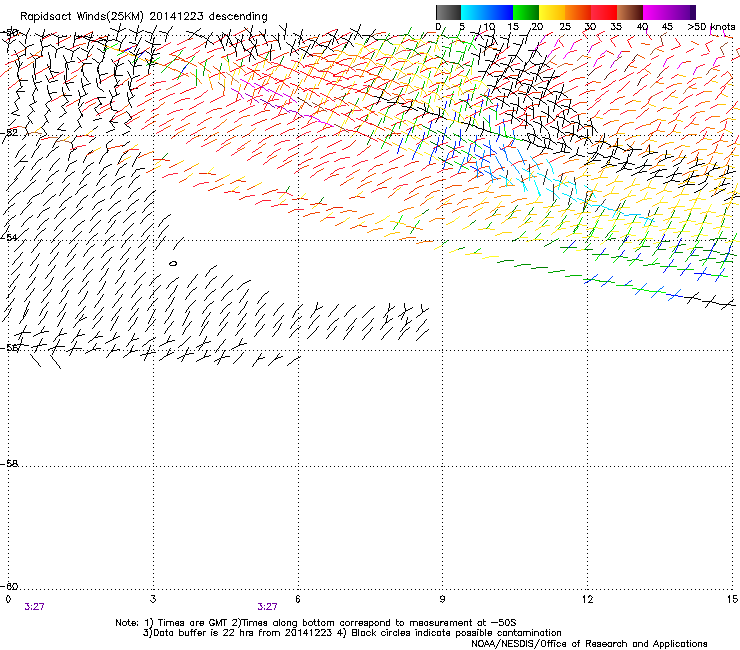Click the orange 25-30 knots legend segment
Viewport: 740px width, 650px height.
coord(578,12)
